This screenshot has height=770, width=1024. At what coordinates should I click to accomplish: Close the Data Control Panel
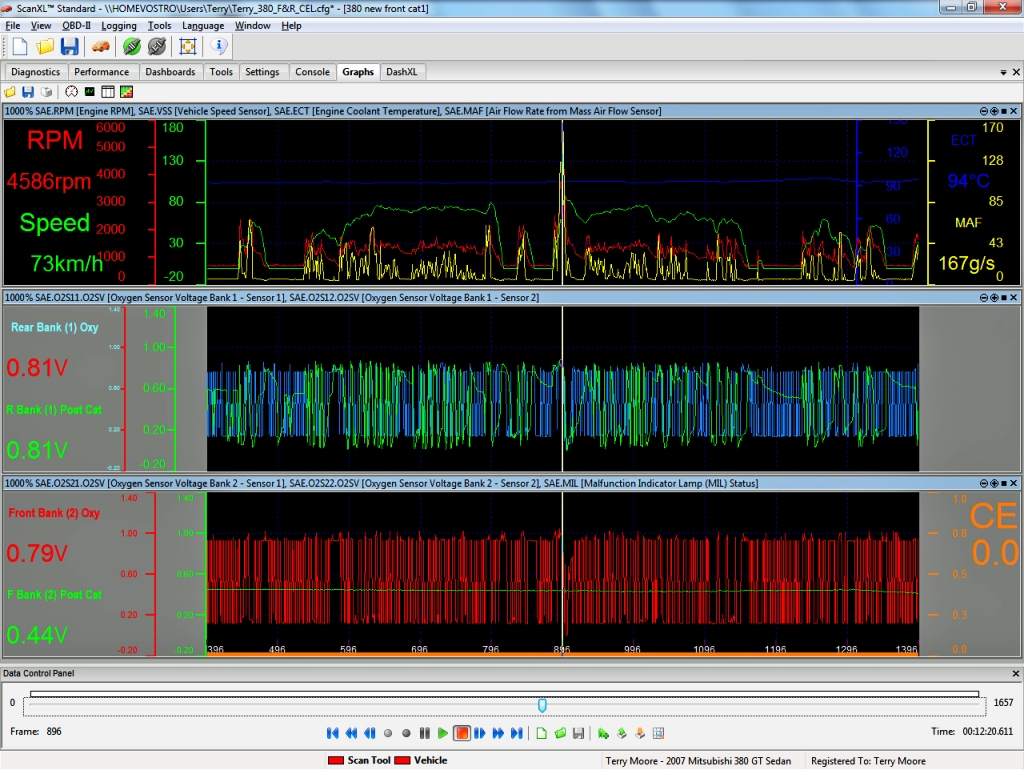click(x=1015, y=674)
